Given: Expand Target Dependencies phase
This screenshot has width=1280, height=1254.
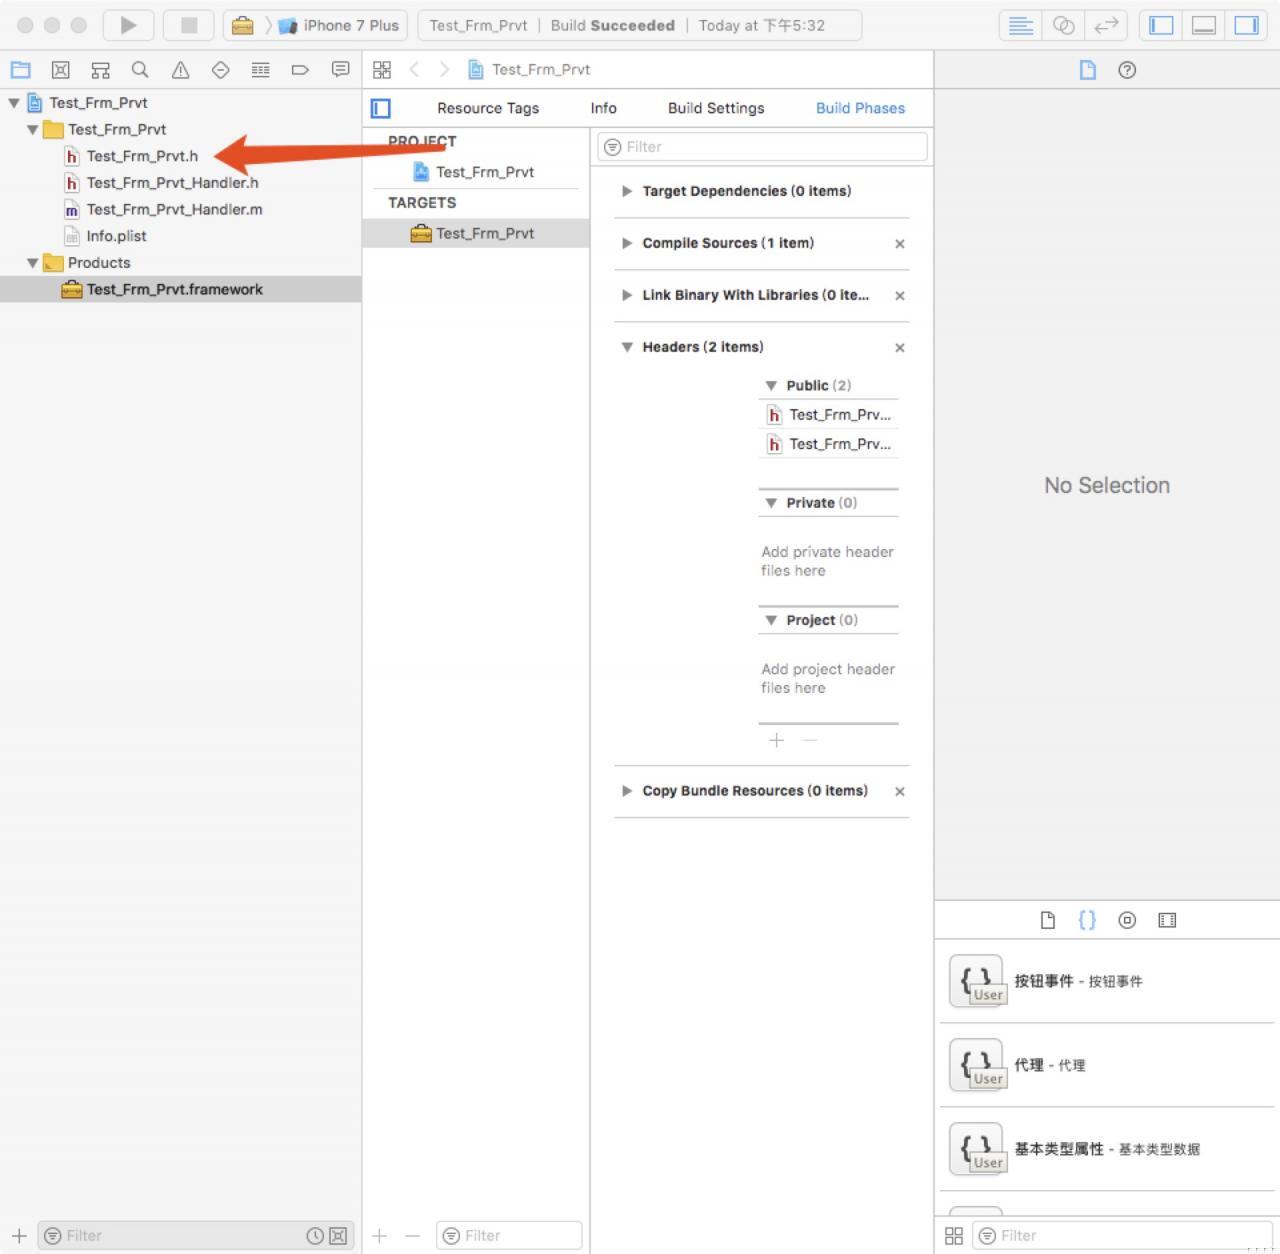Looking at the screenshot, I should coord(627,191).
